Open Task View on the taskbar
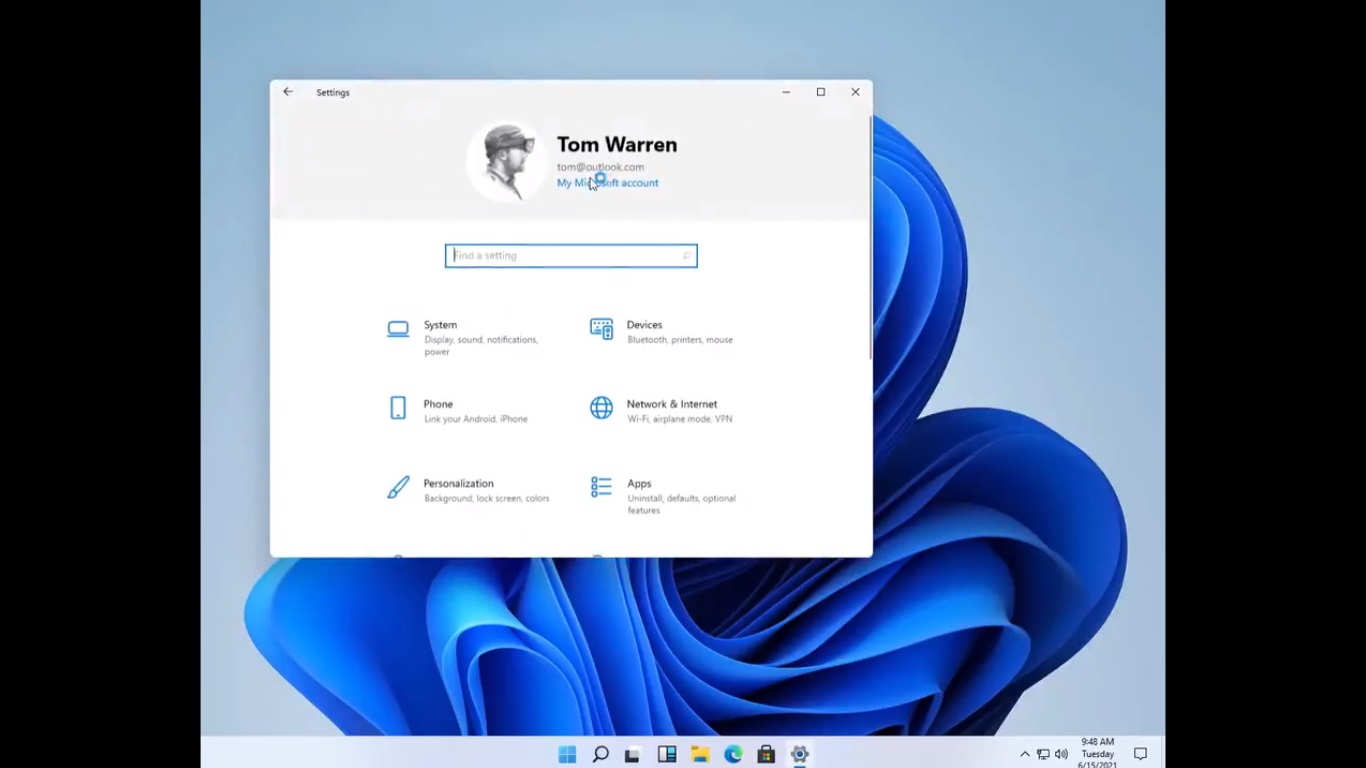The height and width of the screenshot is (768, 1366). pyautogui.click(x=632, y=755)
